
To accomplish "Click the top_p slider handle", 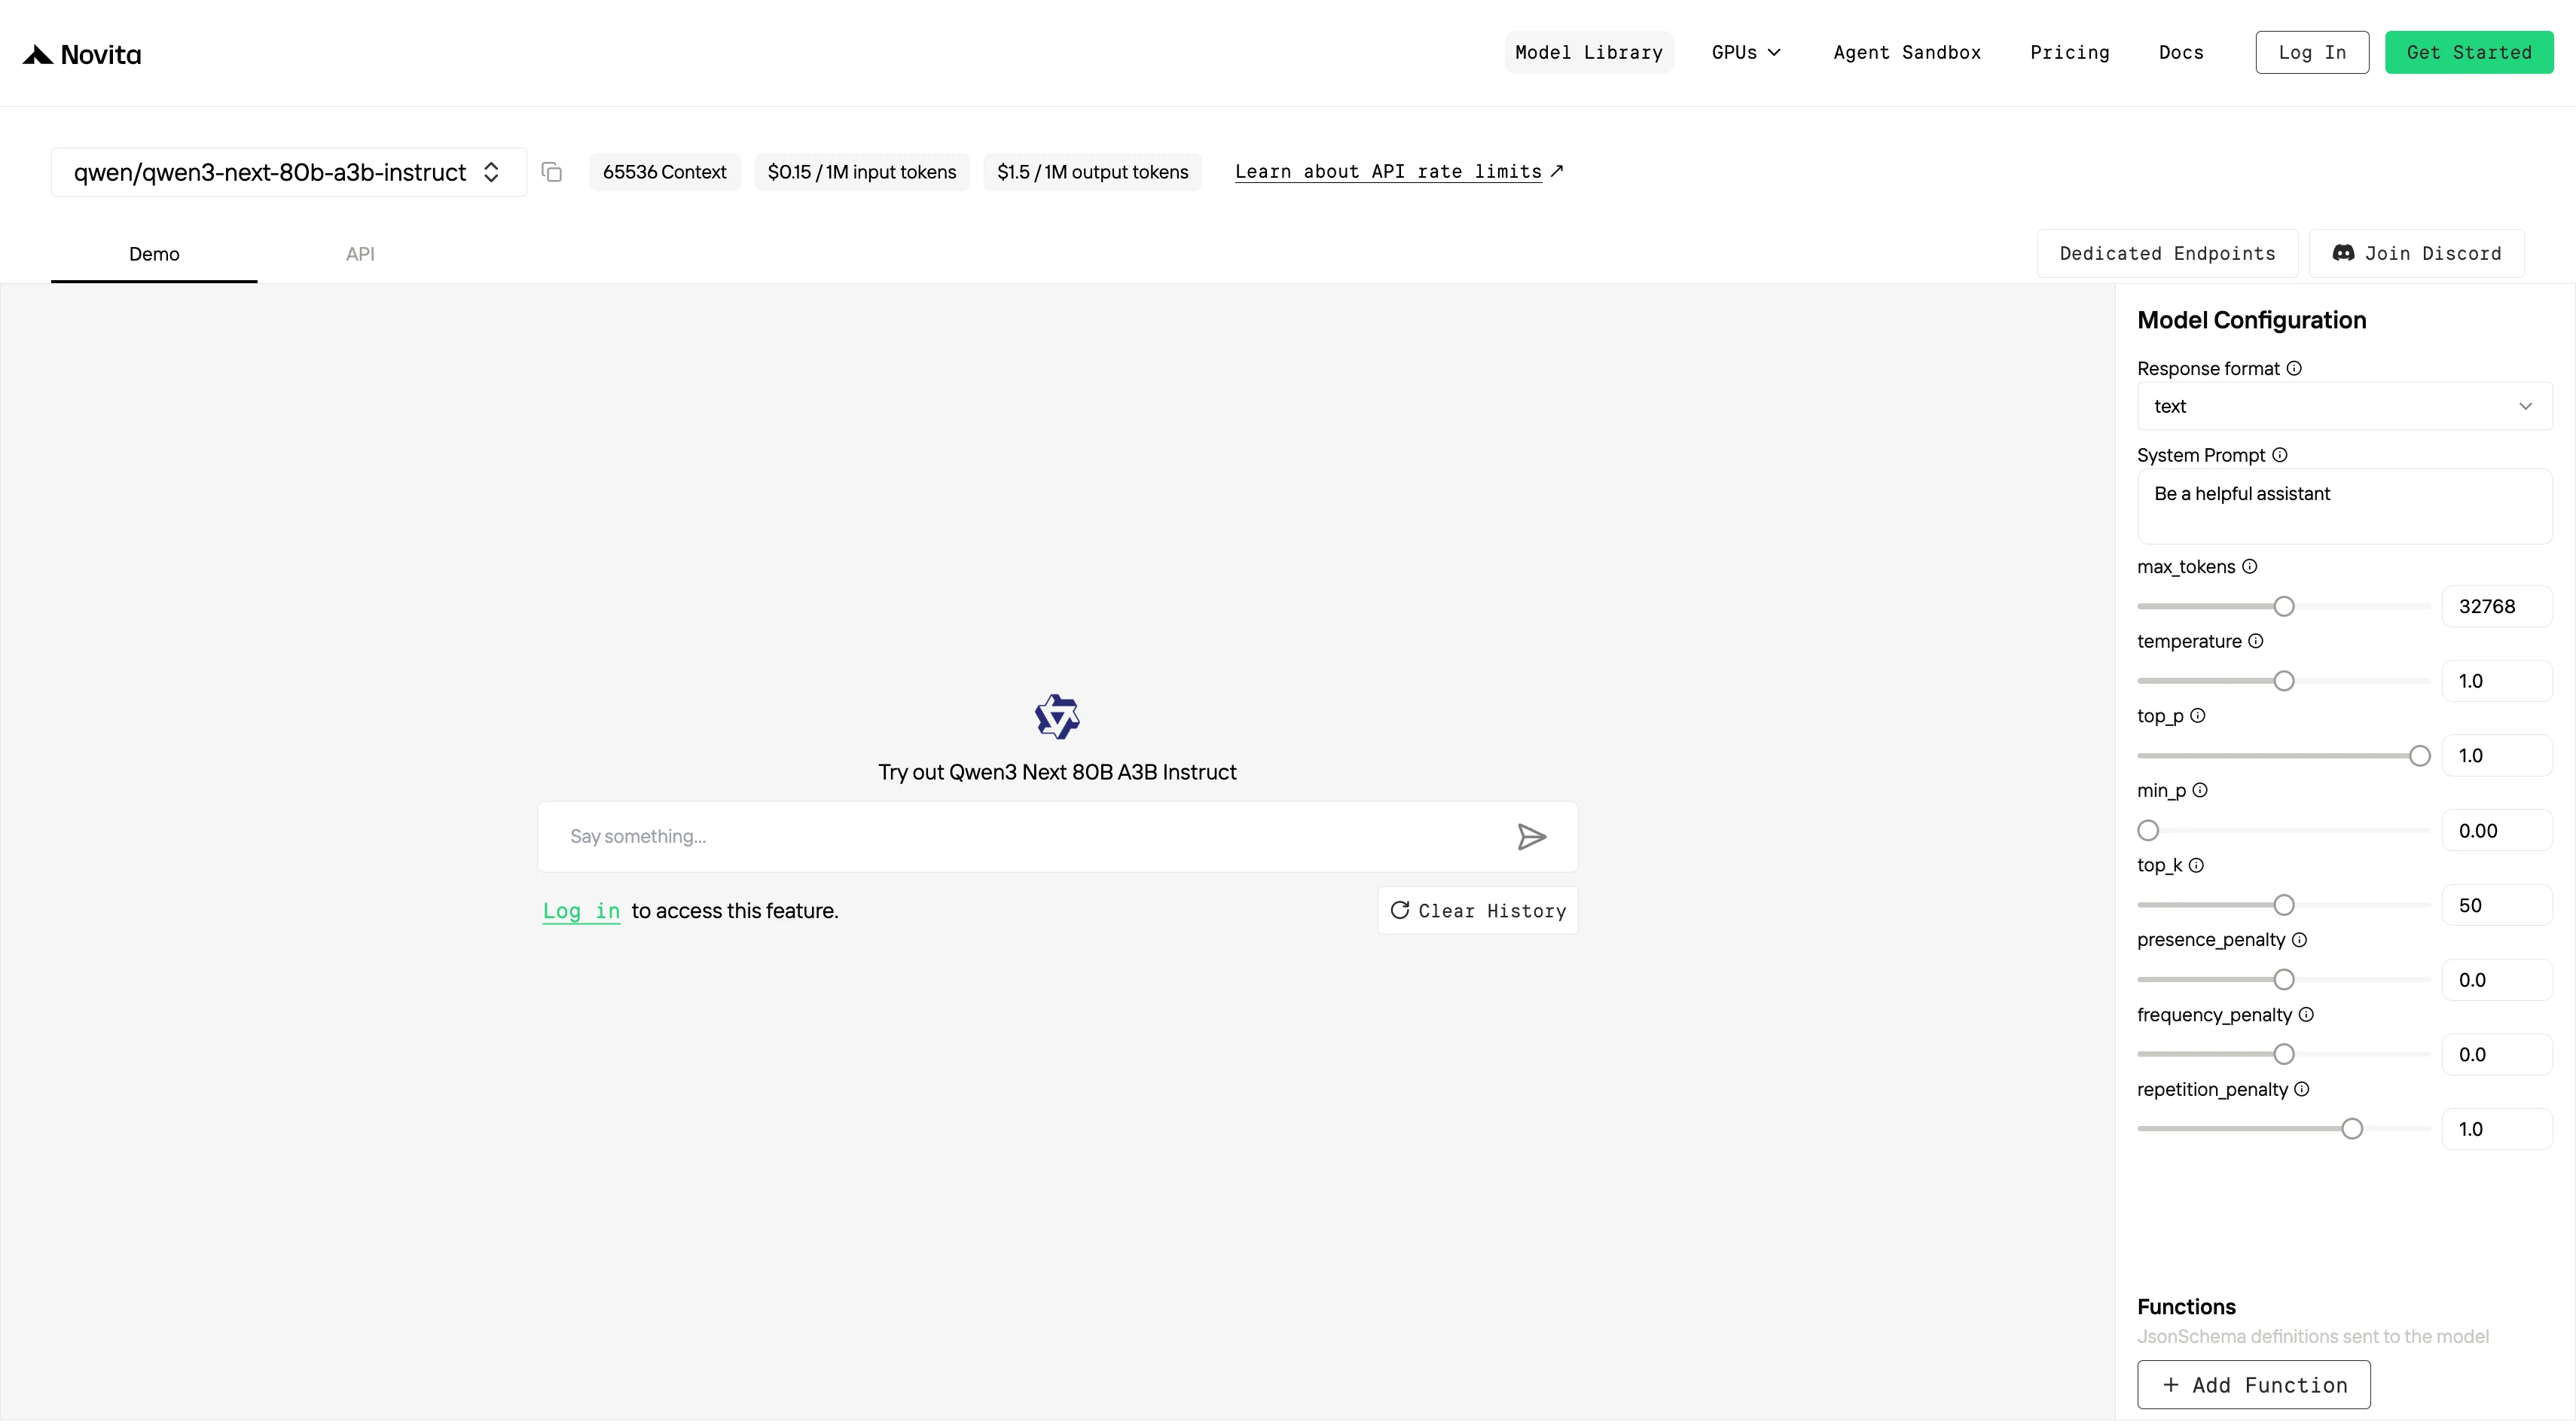I will click(2420, 756).
